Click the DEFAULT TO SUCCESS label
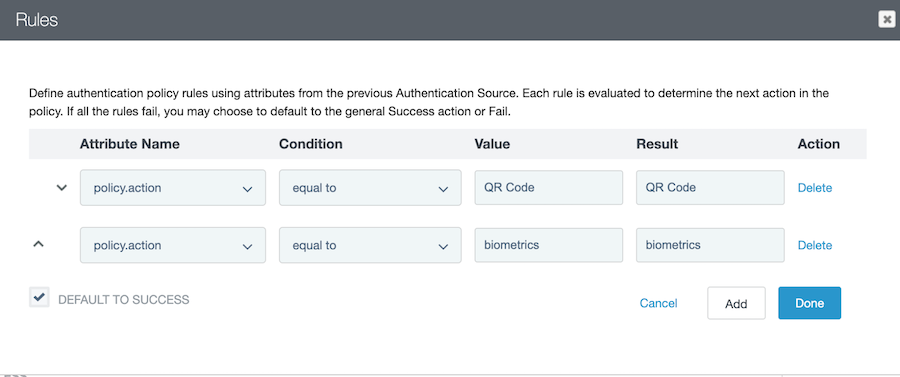 click(124, 300)
